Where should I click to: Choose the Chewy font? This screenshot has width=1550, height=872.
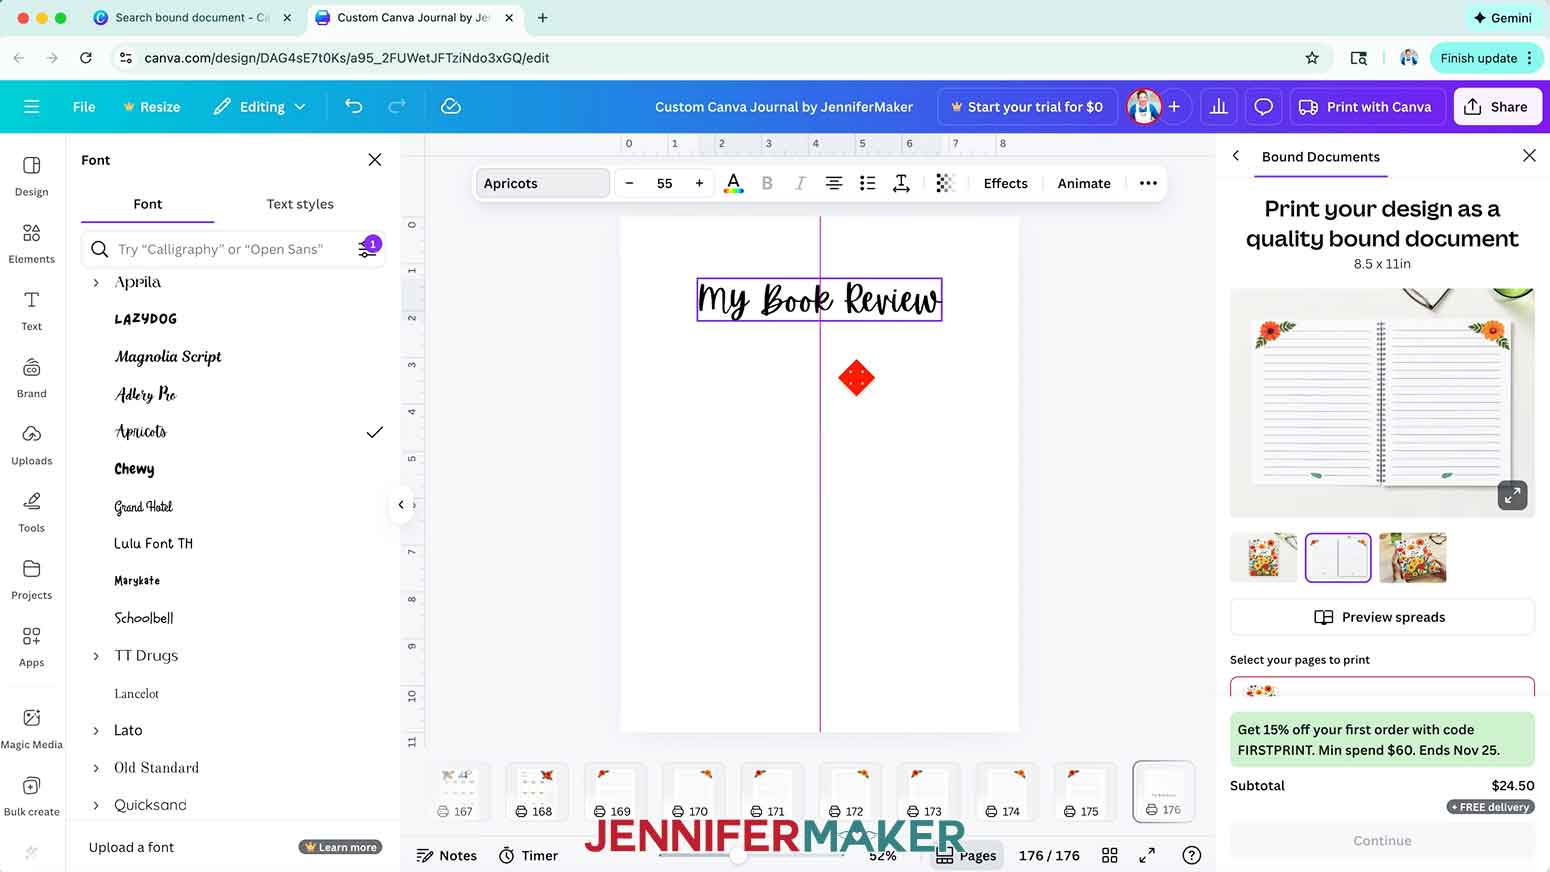[x=134, y=469]
